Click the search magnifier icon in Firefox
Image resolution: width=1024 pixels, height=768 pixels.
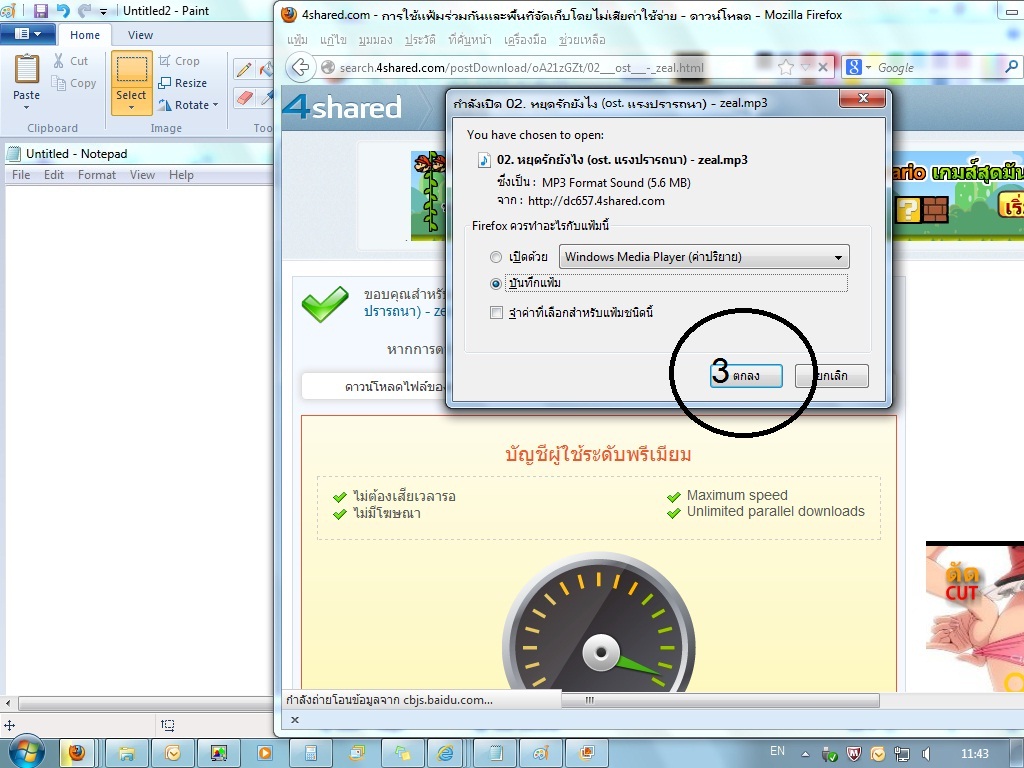(x=1011, y=67)
